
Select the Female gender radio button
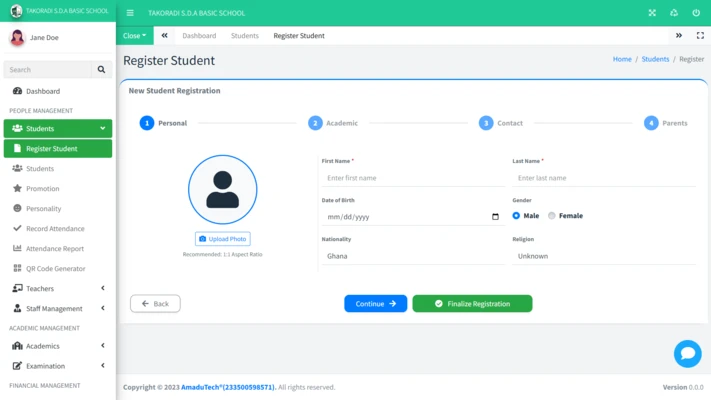(551, 215)
